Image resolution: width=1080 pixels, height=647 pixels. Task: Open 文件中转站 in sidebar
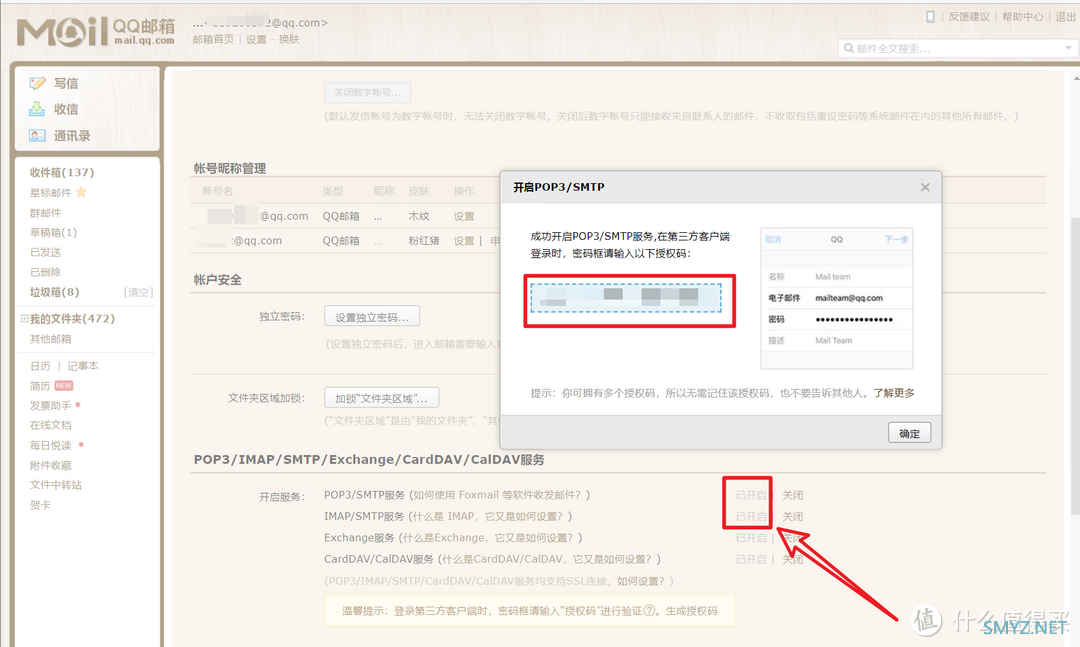point(56,485)
